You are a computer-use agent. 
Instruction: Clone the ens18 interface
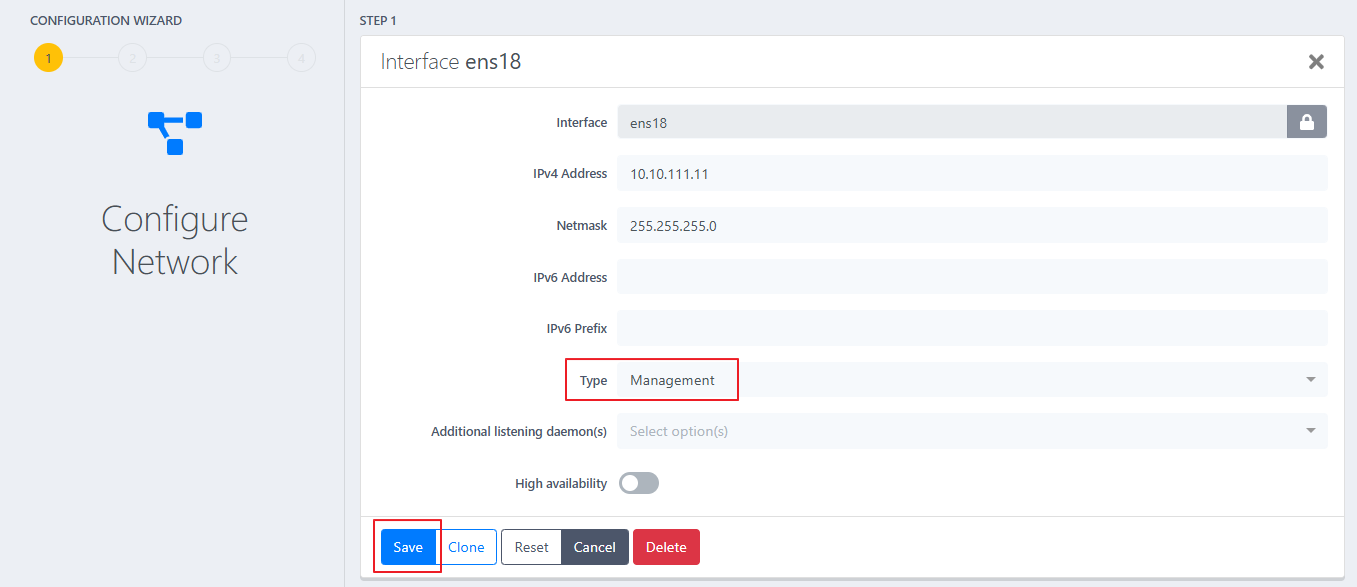[466, 547]
